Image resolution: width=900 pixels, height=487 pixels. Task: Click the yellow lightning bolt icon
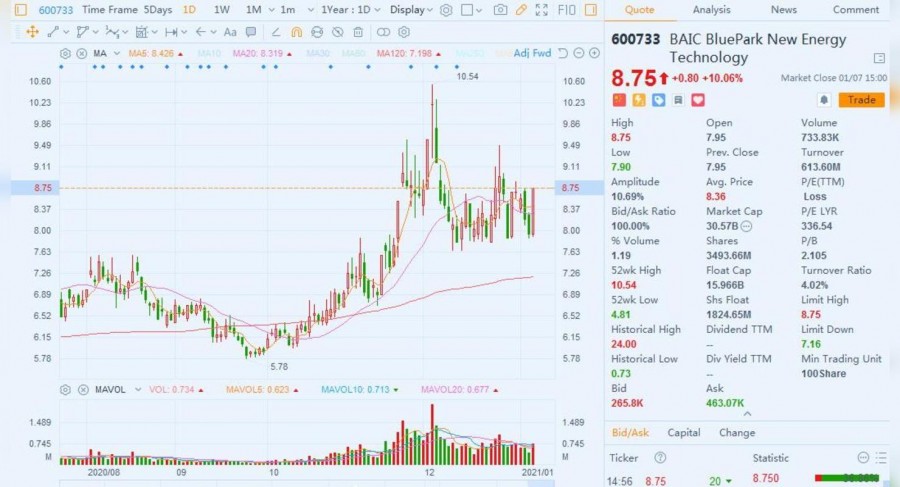tap(639, 100)
